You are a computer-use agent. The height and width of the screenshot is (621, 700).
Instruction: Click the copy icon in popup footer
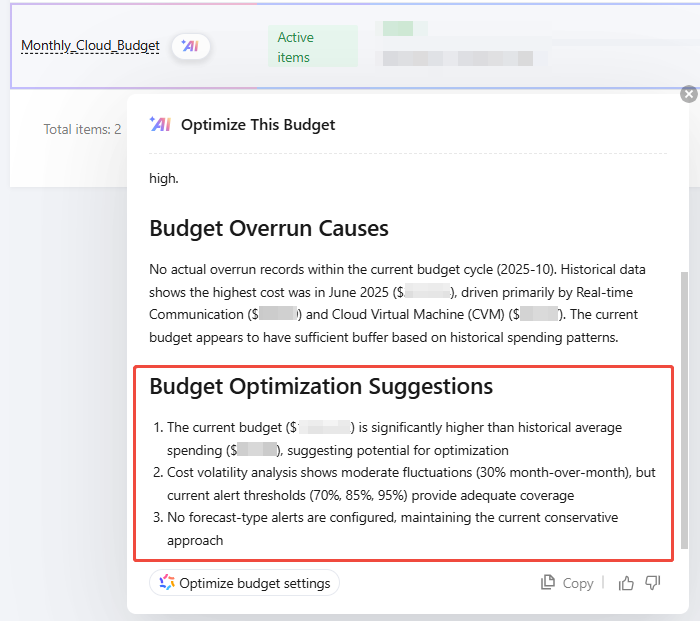[548, 583]
